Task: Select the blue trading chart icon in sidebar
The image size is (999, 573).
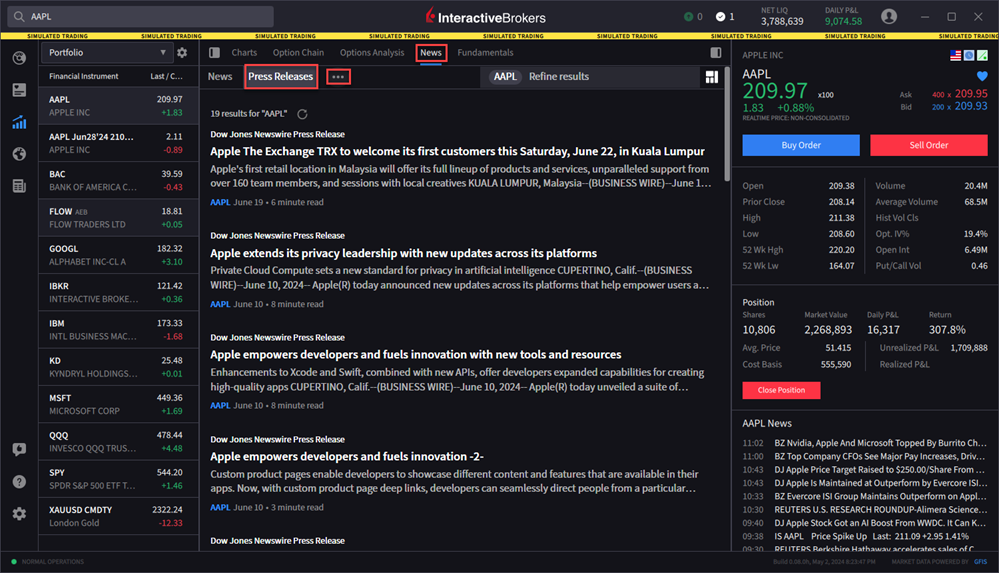Action: [x=19, y=122]
